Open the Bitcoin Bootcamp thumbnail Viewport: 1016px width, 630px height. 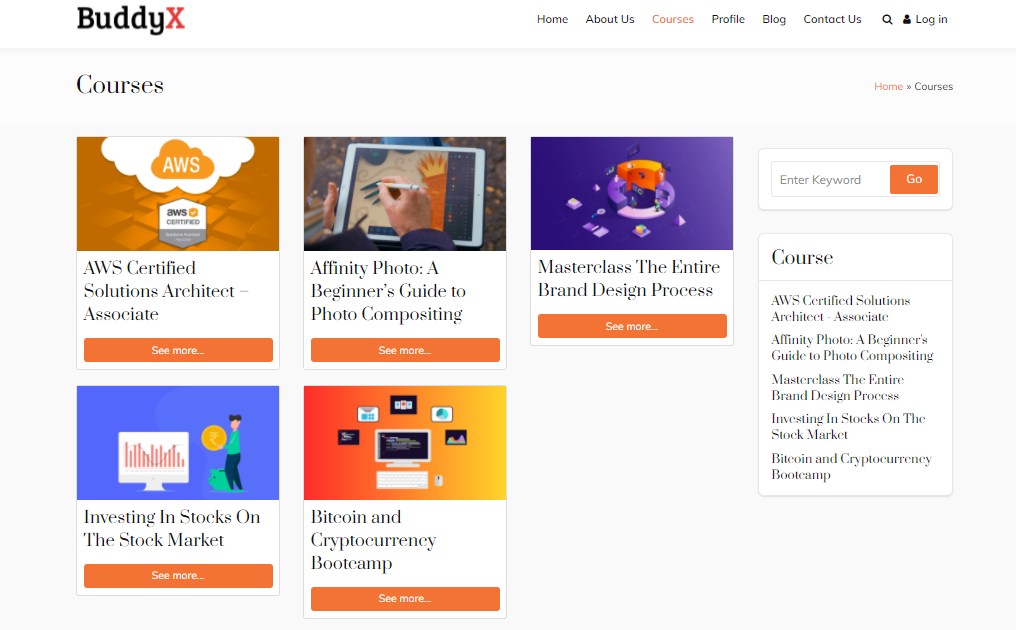pos(405,443)
